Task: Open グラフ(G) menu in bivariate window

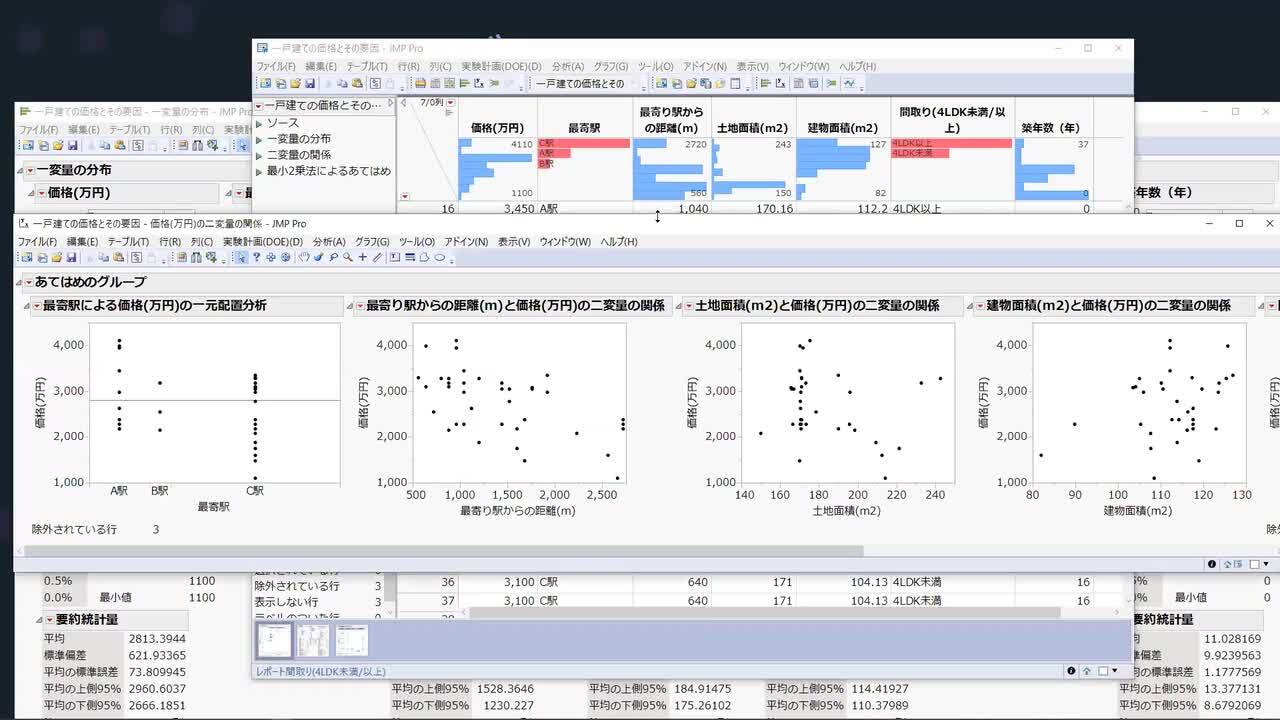Action: click(372, 242)
